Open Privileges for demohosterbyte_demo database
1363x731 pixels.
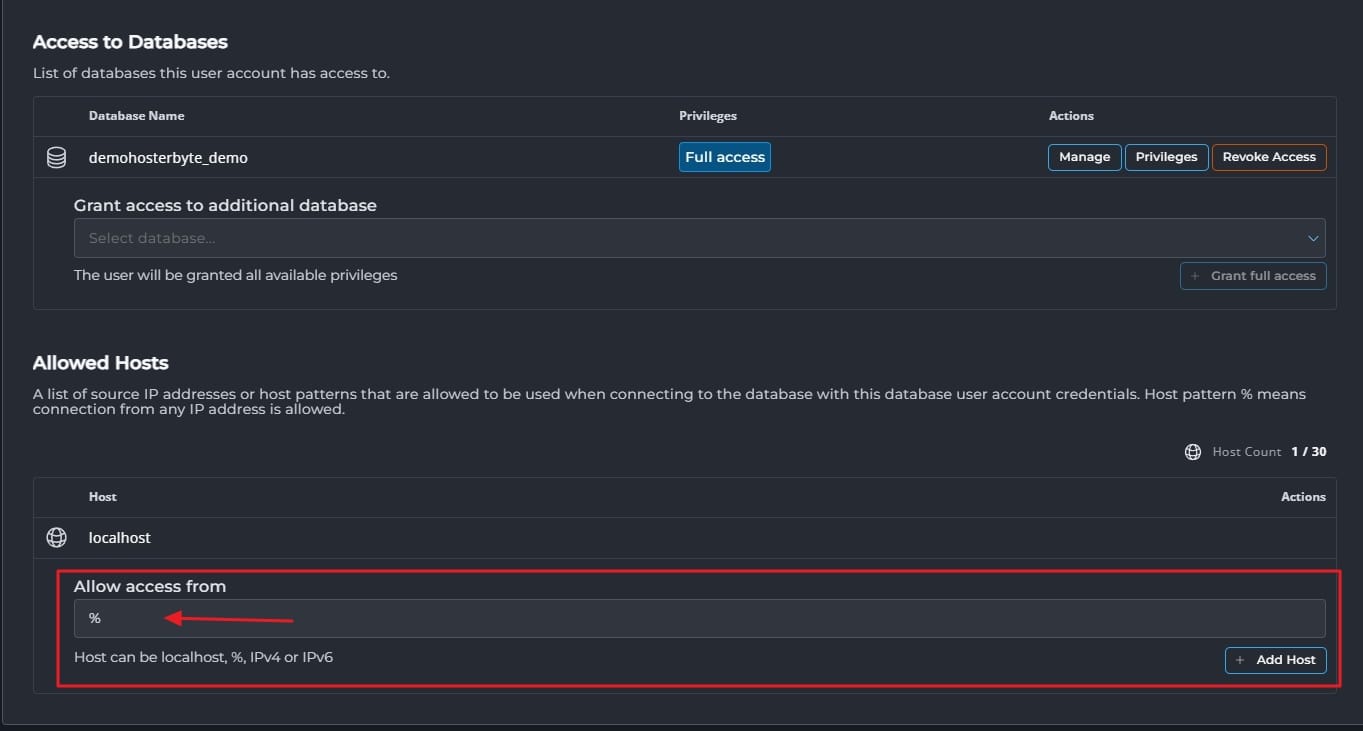(x=1166, y=157)
